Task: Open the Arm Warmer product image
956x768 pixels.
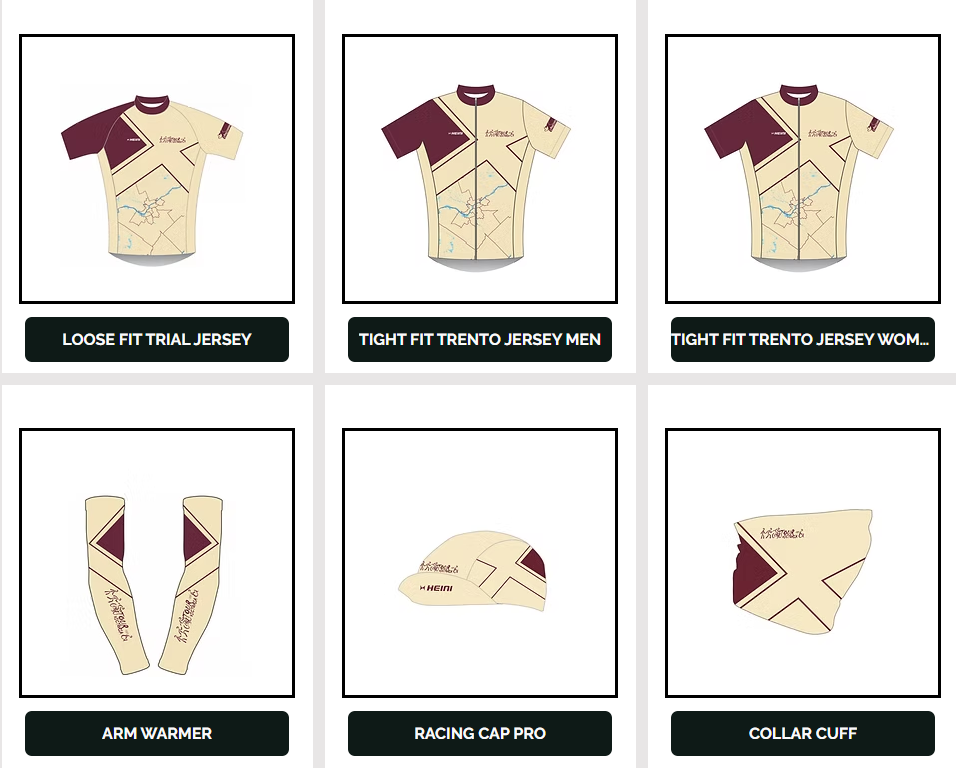Action: tap(157, 563)
